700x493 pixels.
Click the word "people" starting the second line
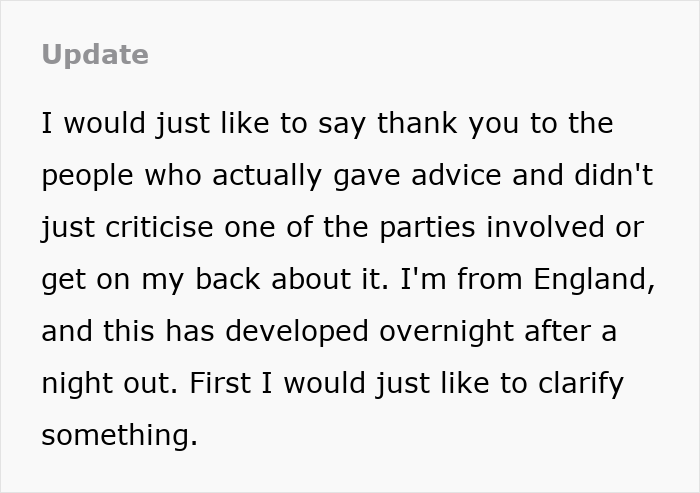click(87, 176)
